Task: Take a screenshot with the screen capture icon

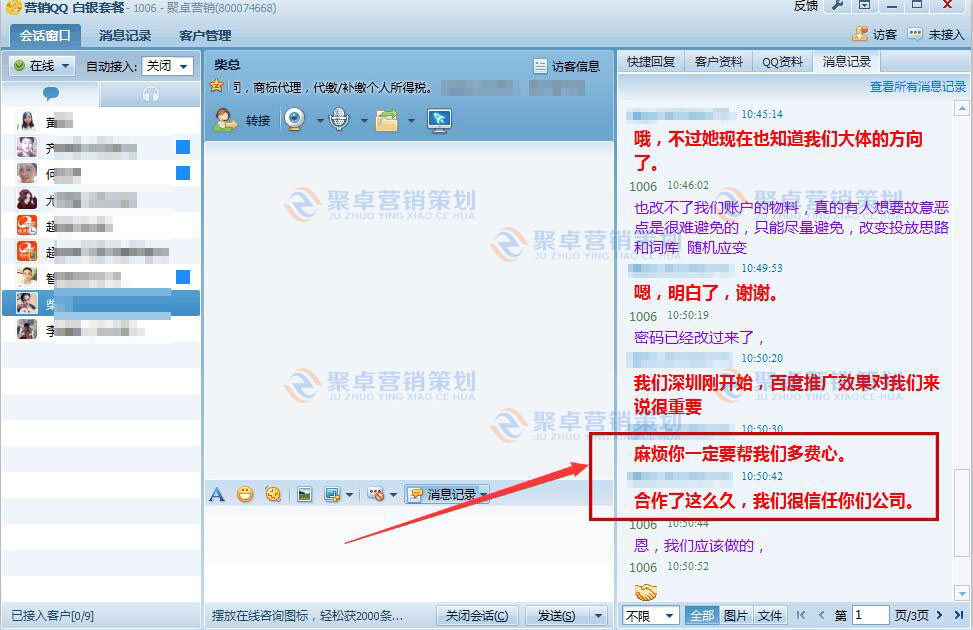Action: click(x=332, y=494)
